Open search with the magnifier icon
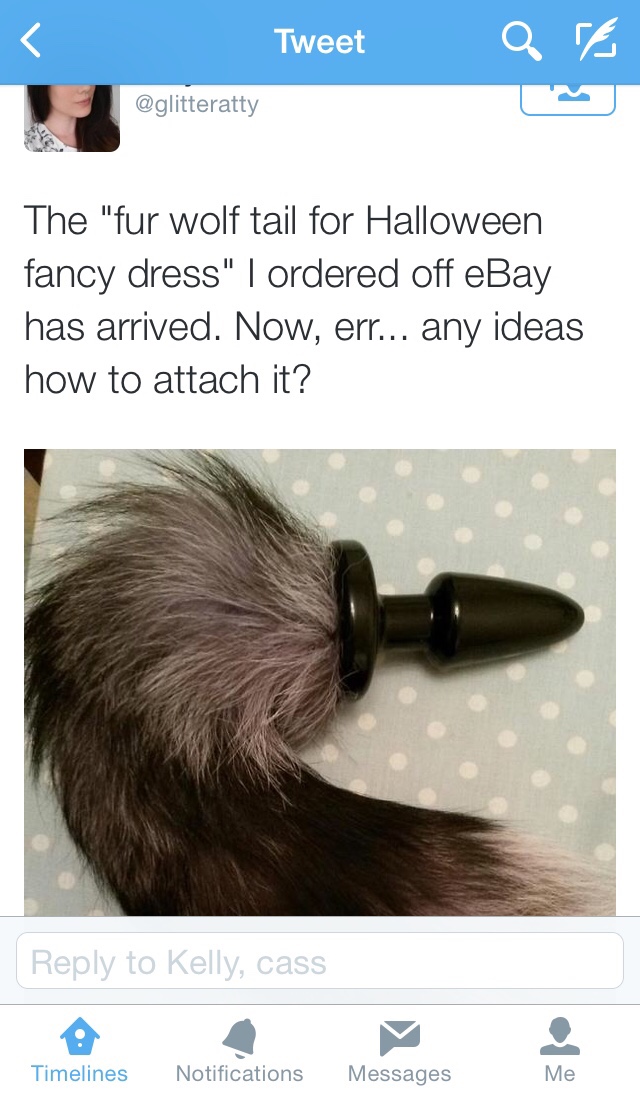The width and height of the screenshot is (640, 1093). click(x=521, y=40)
